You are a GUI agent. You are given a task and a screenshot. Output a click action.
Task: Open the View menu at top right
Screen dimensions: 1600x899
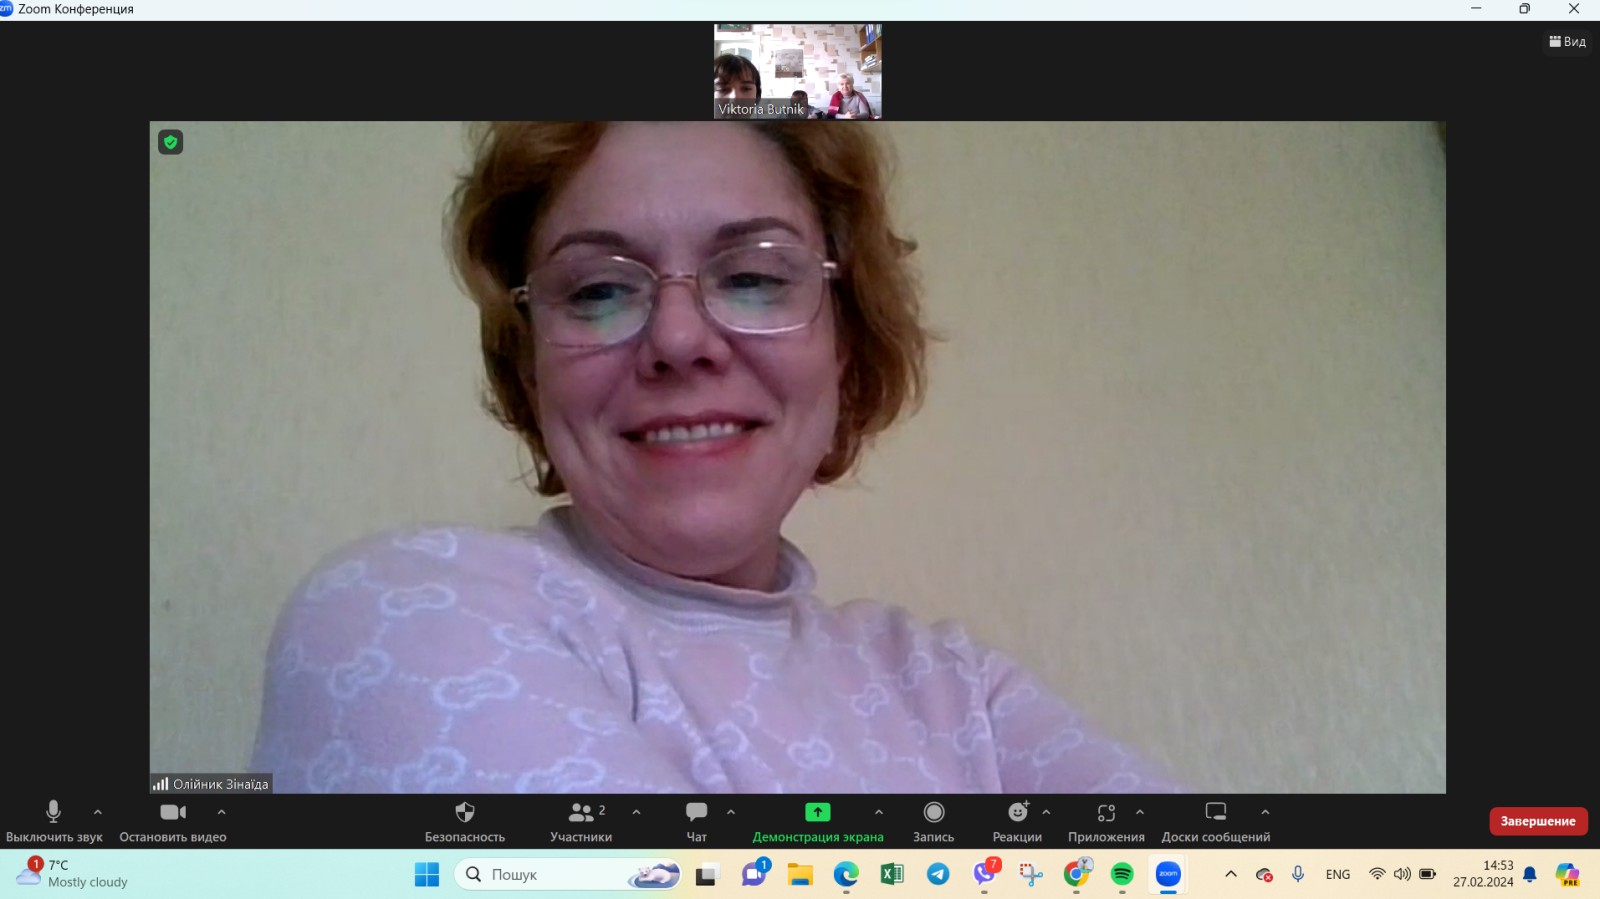(x=1567, y=41)
